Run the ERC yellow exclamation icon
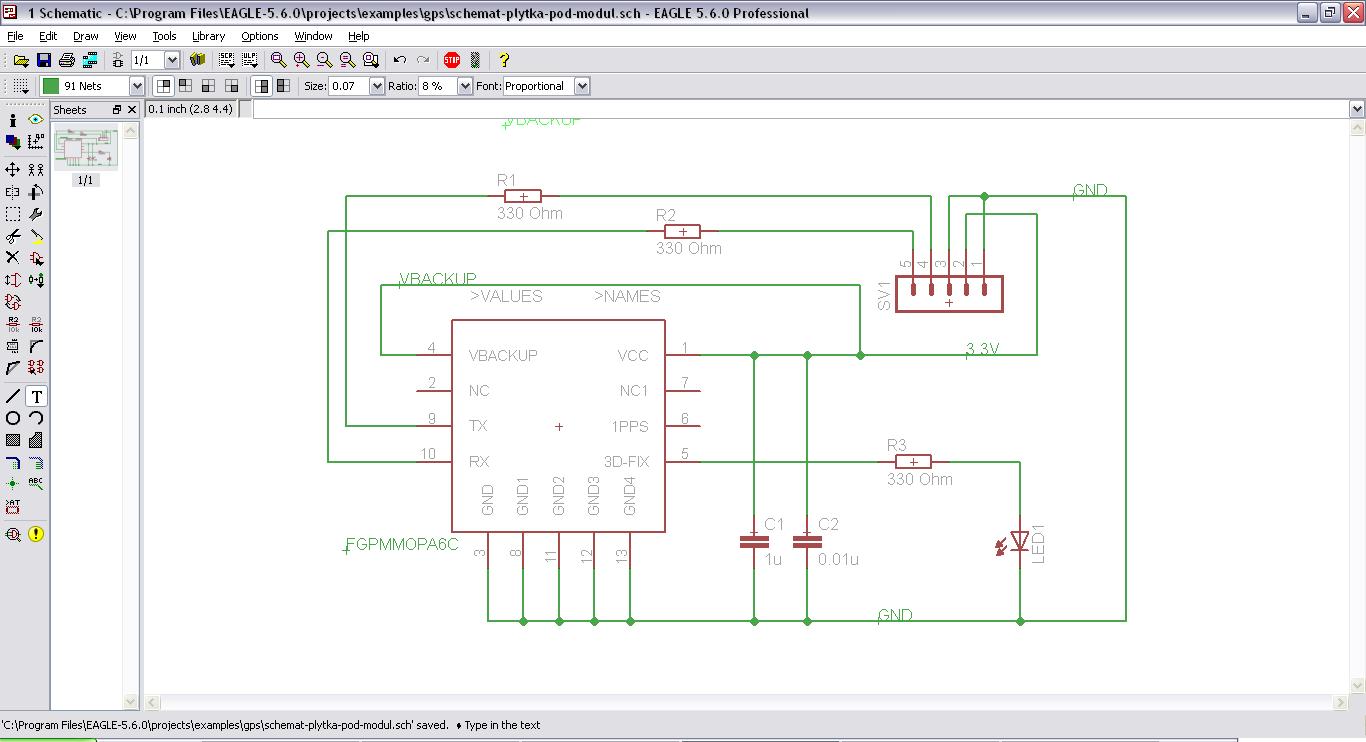Image resolution: width=1366 pixels, height=742 pixels. point(36,534)
